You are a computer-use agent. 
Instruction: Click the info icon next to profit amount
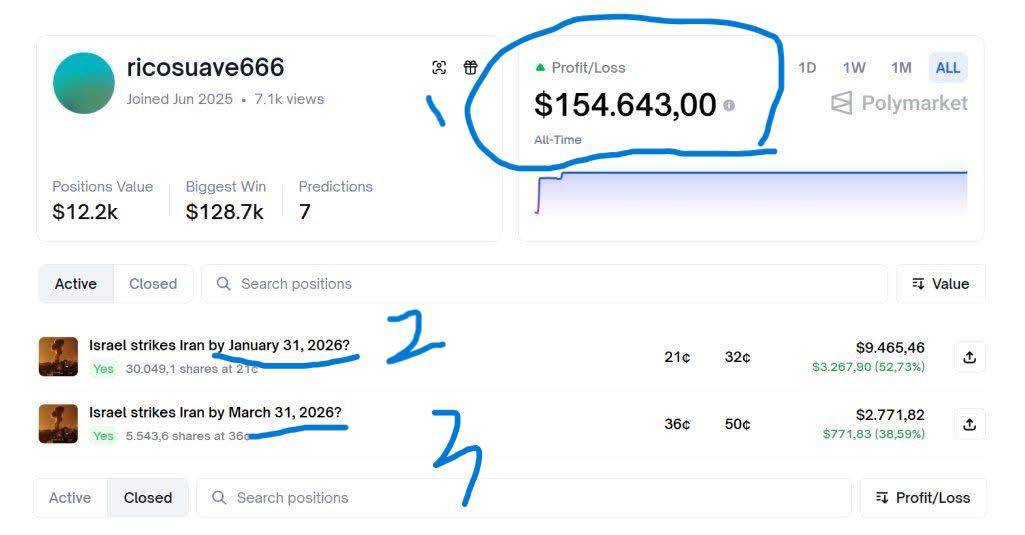pos(729,105)
